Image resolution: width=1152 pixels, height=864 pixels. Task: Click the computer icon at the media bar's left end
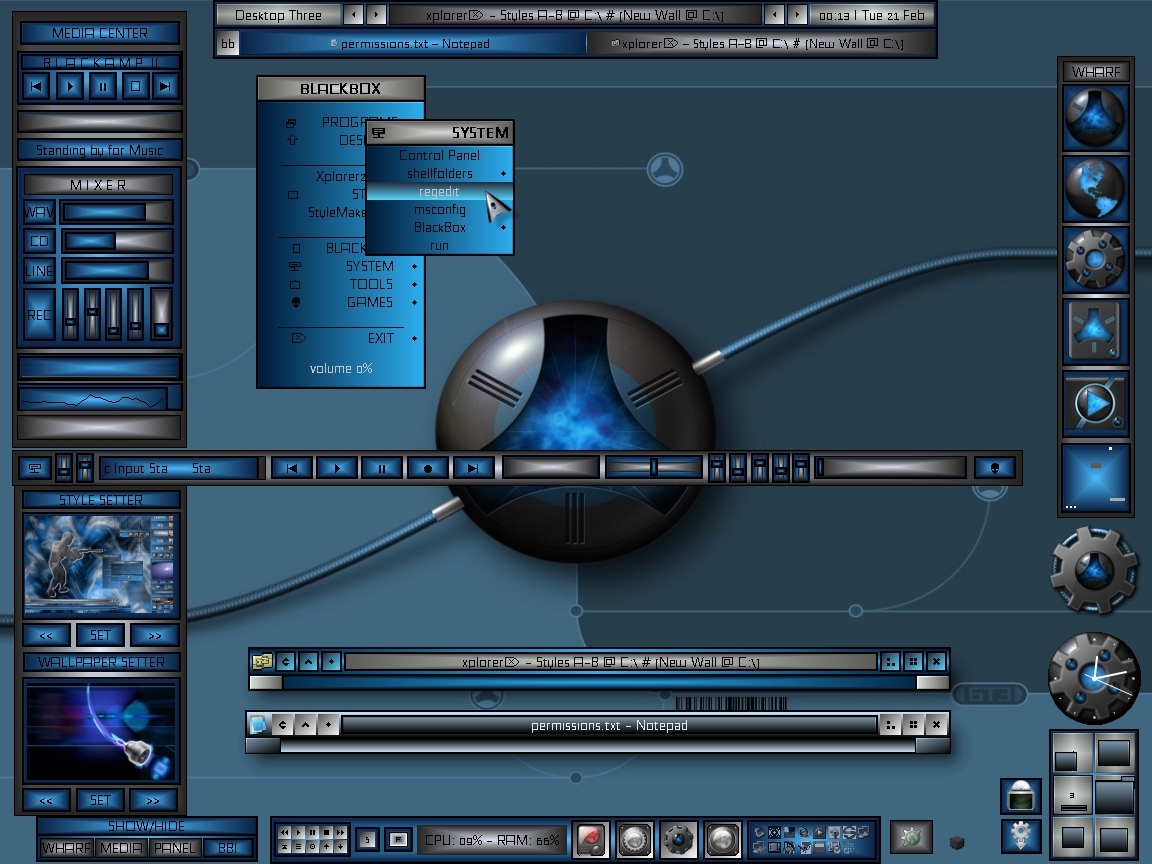pos(35,468)
